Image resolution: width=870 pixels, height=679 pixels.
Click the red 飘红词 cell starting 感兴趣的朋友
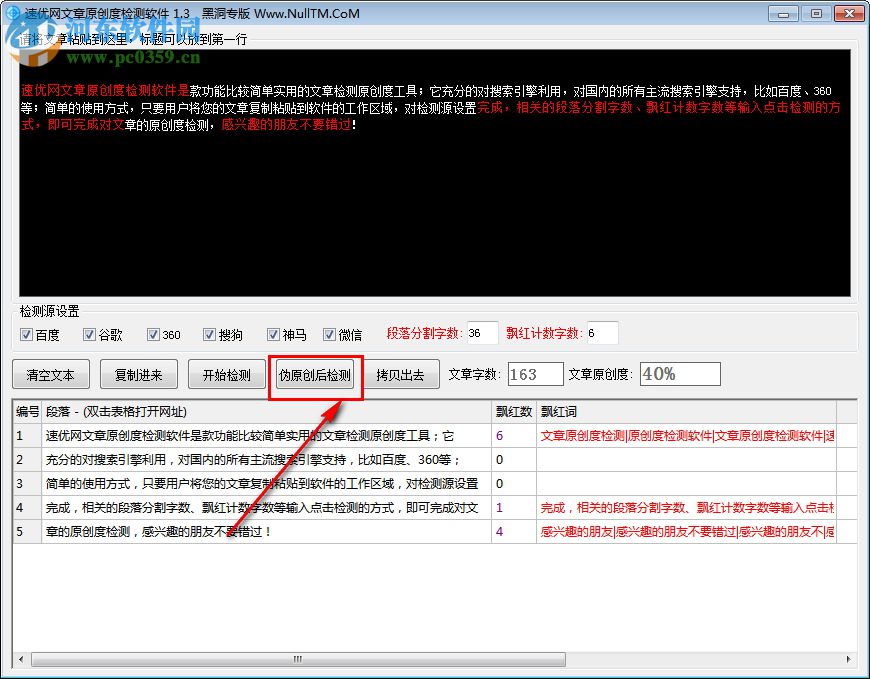pyautogui.click(x=686, y=531)
